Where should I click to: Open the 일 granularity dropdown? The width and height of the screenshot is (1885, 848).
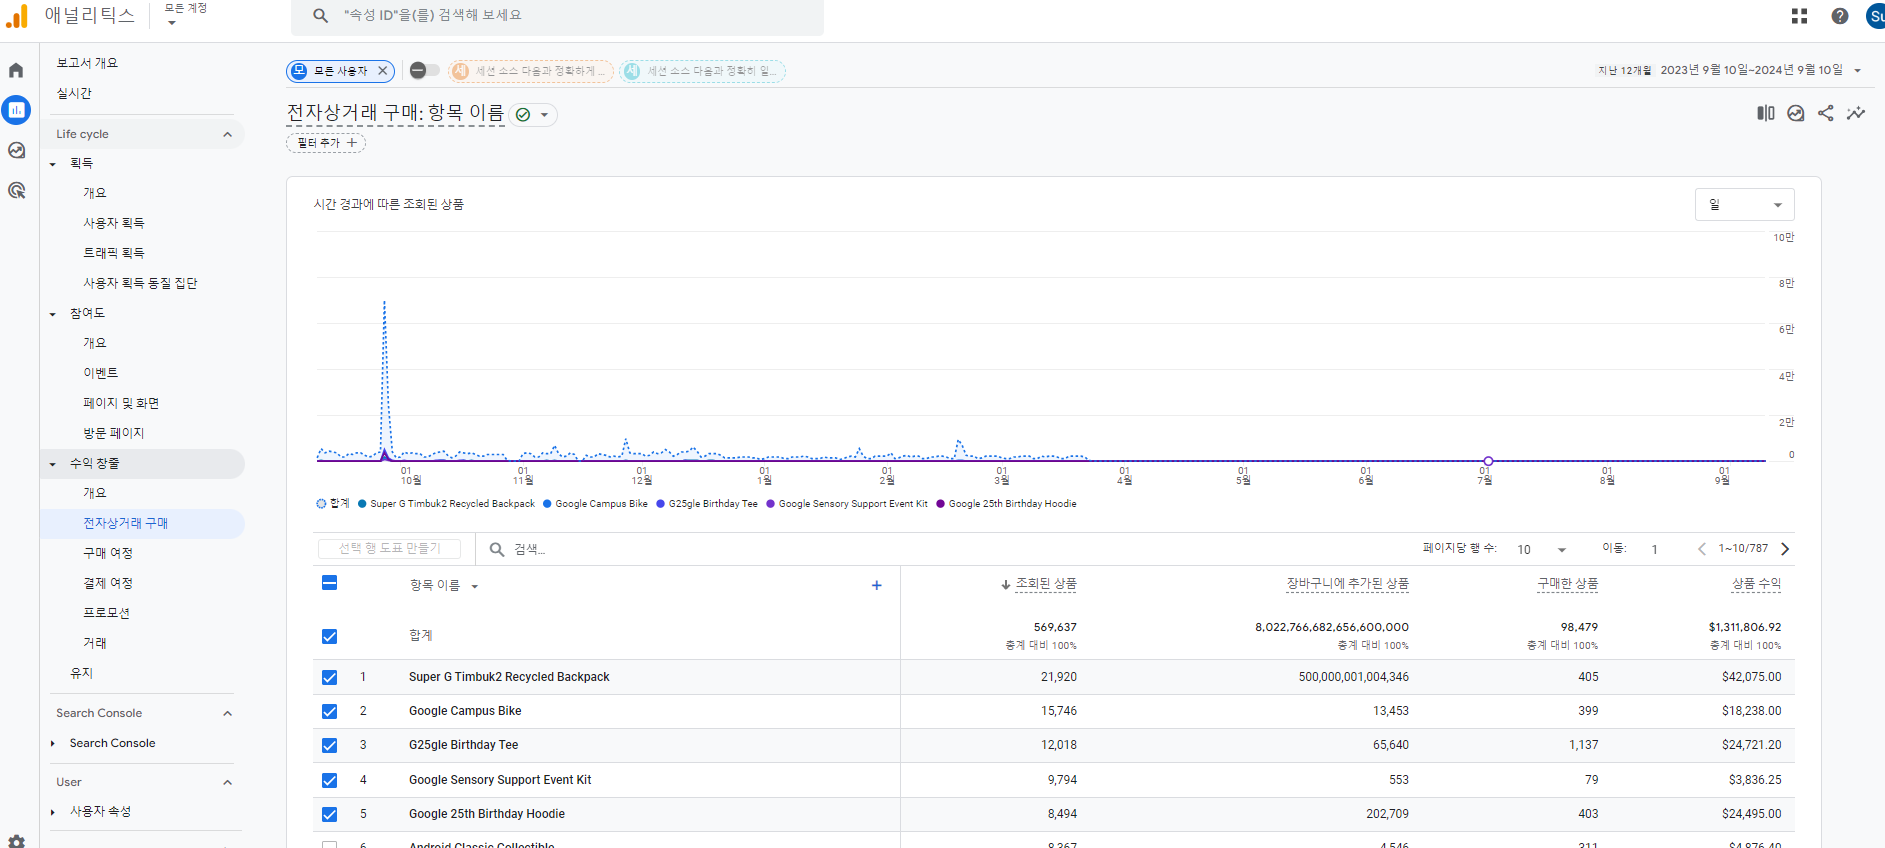point(1744,204)
